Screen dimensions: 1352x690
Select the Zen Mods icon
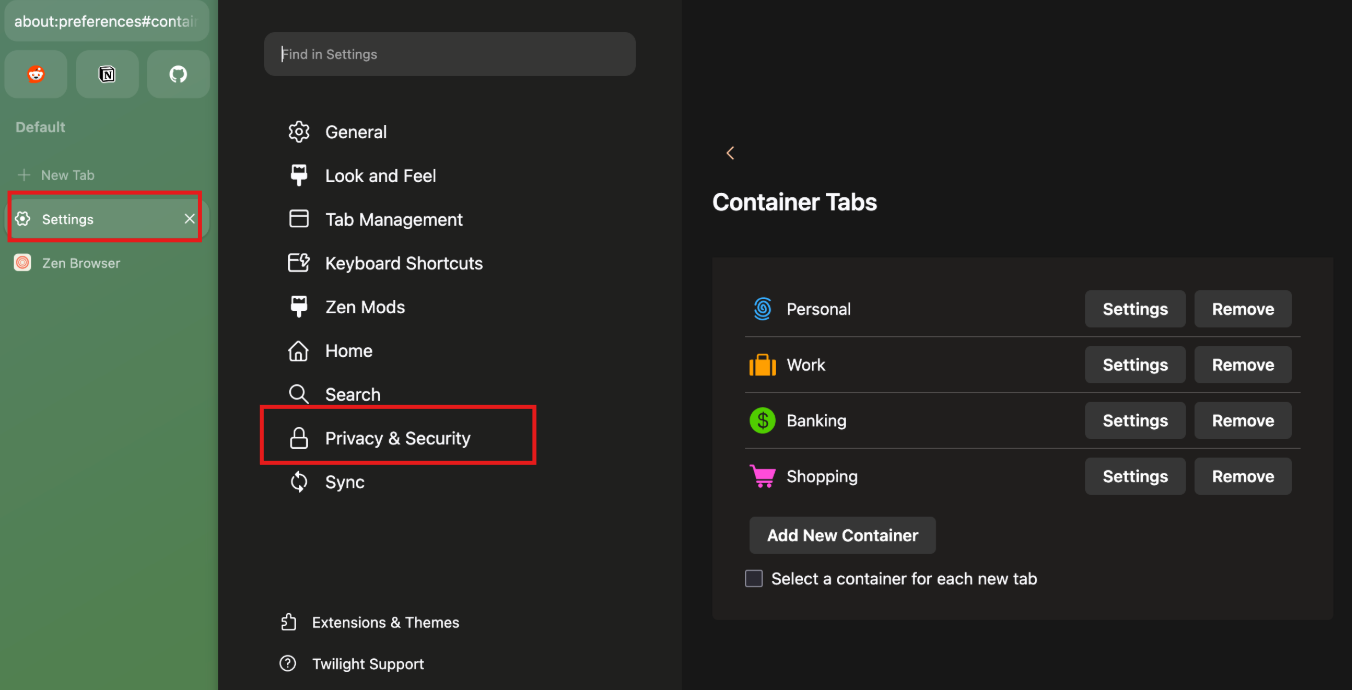(298, 307)
